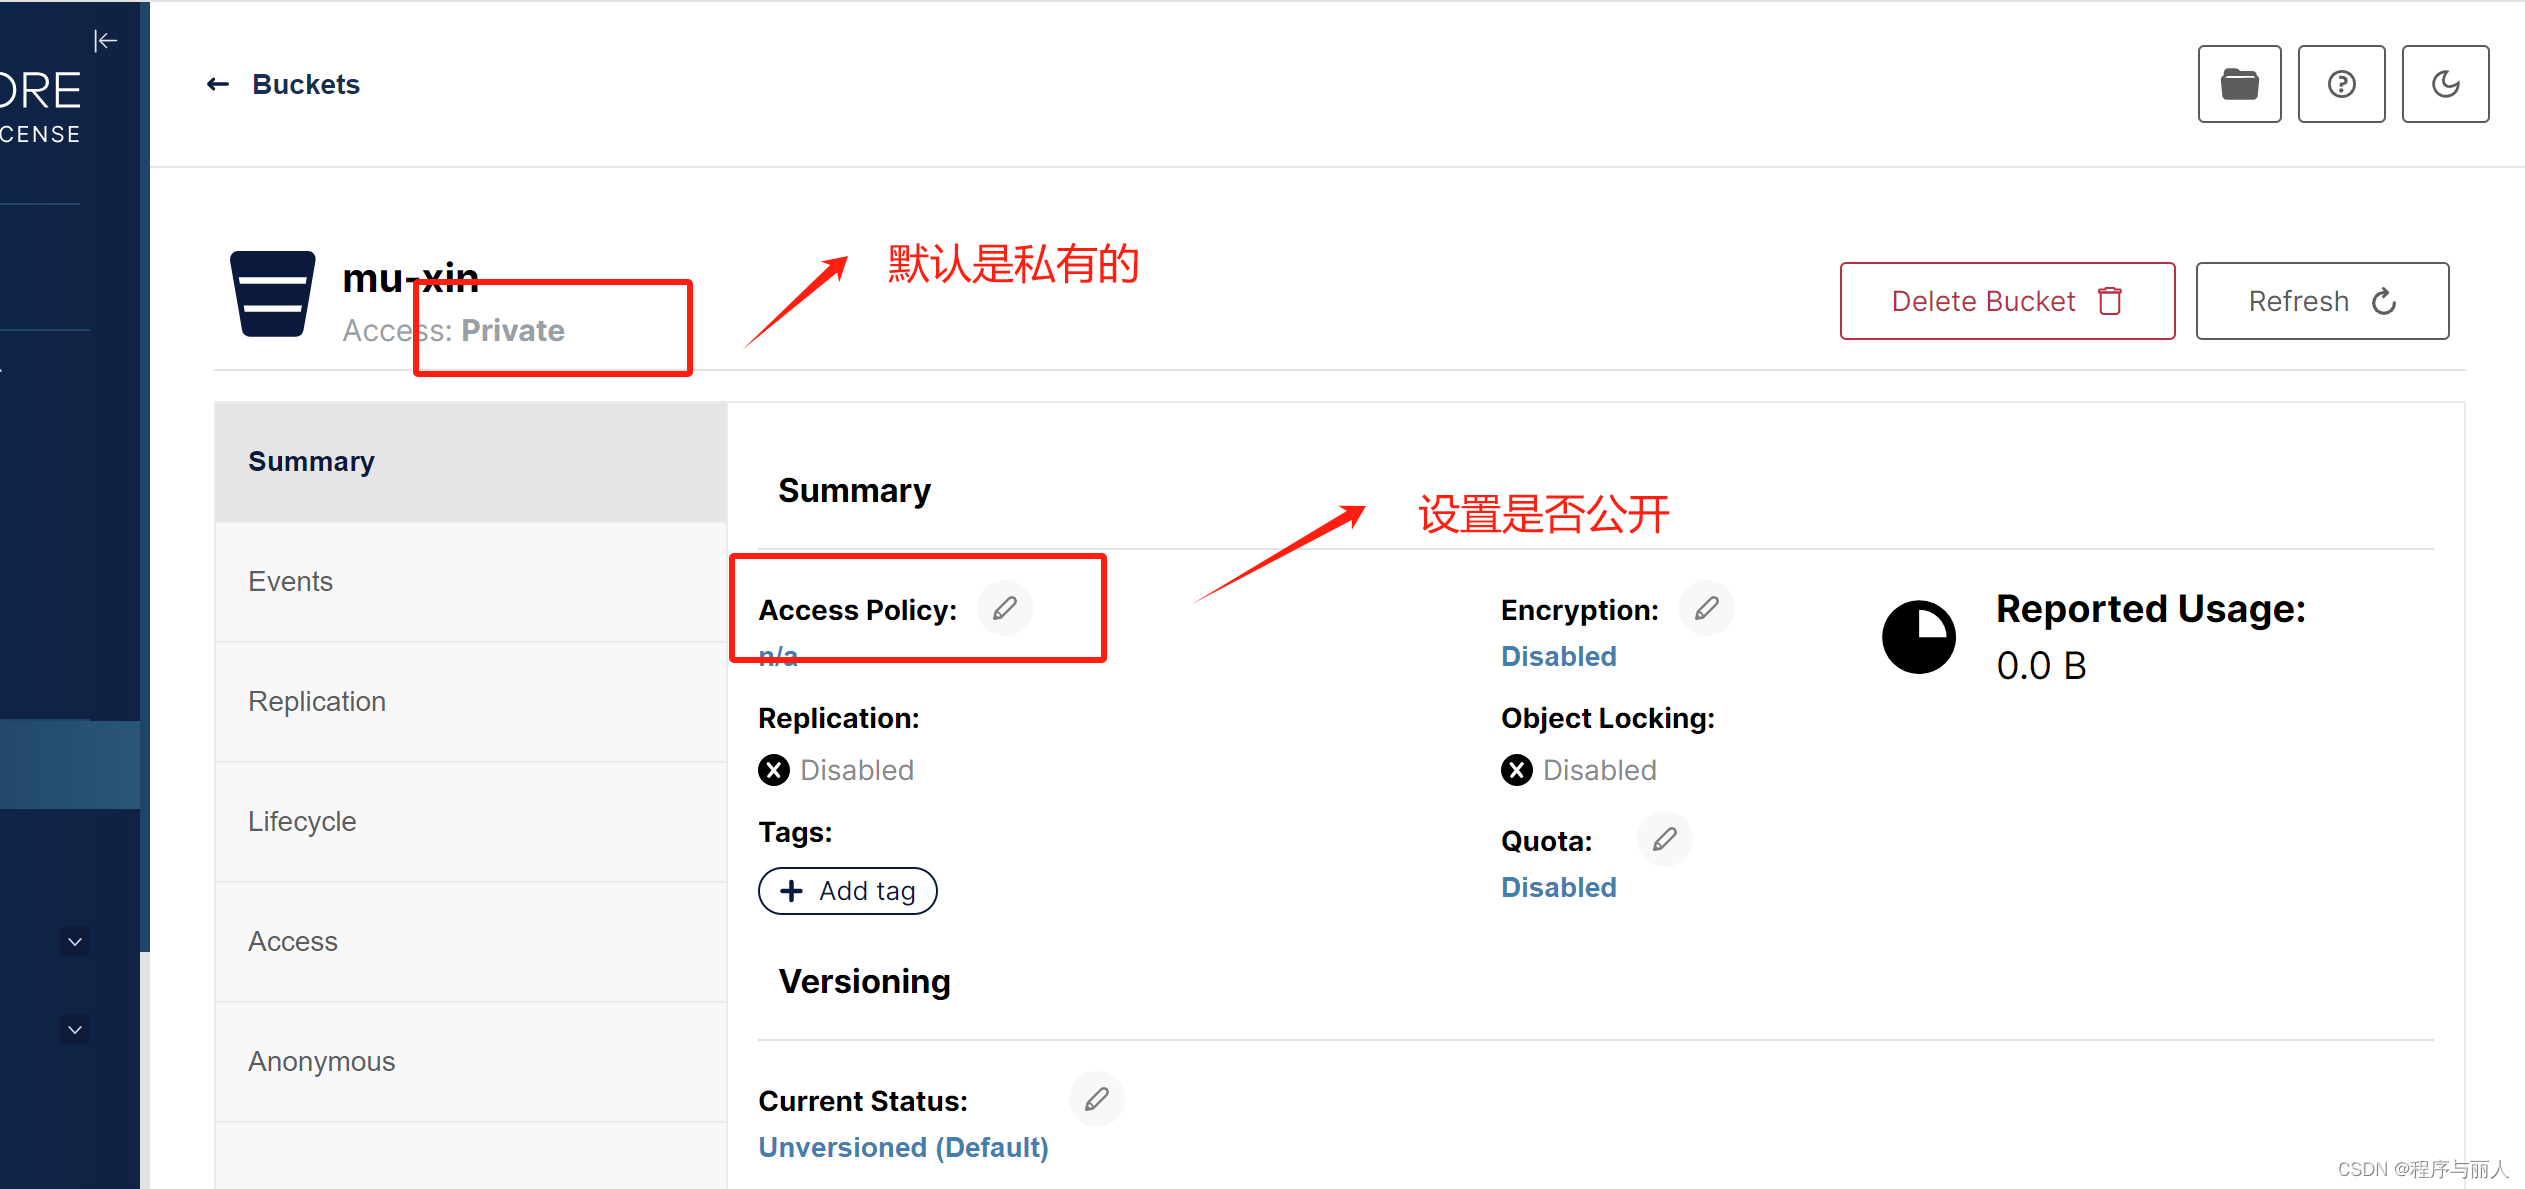2525x1189 pixels.
Task: Edit versioning Current Status pencil icon
Action: [1096, 1099]
